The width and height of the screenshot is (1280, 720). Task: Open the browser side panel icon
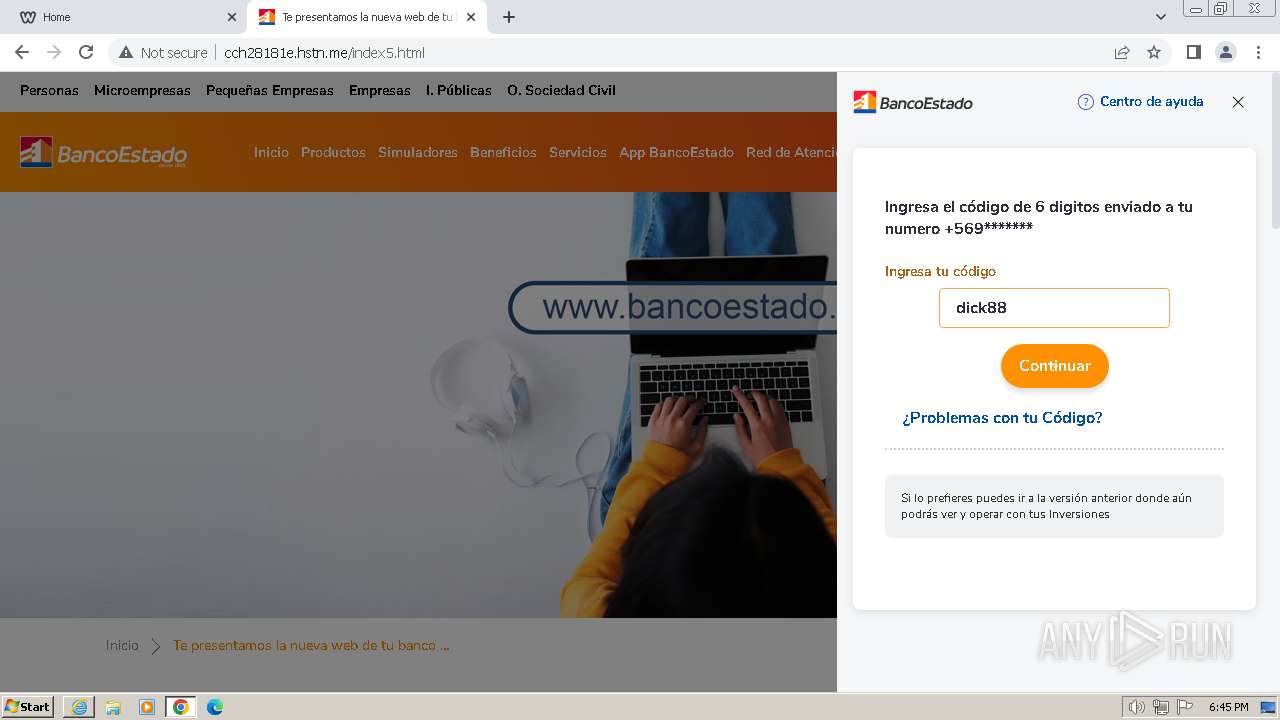coord(1193,52)
